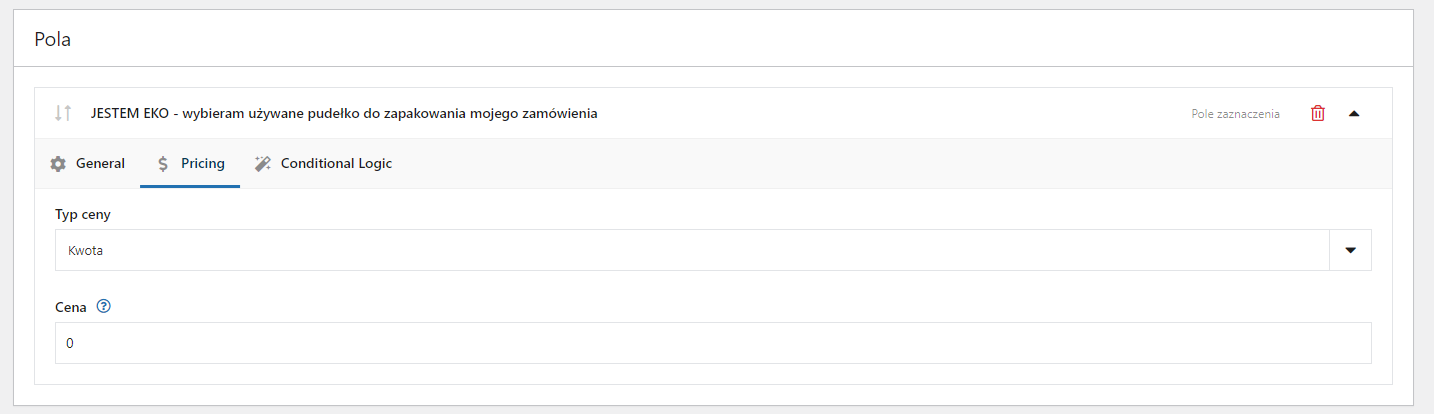Image resolution: width=1434 pixels, height=414 pixels.
Task: Click the red trash delete icon
Action: (1318, 113)
